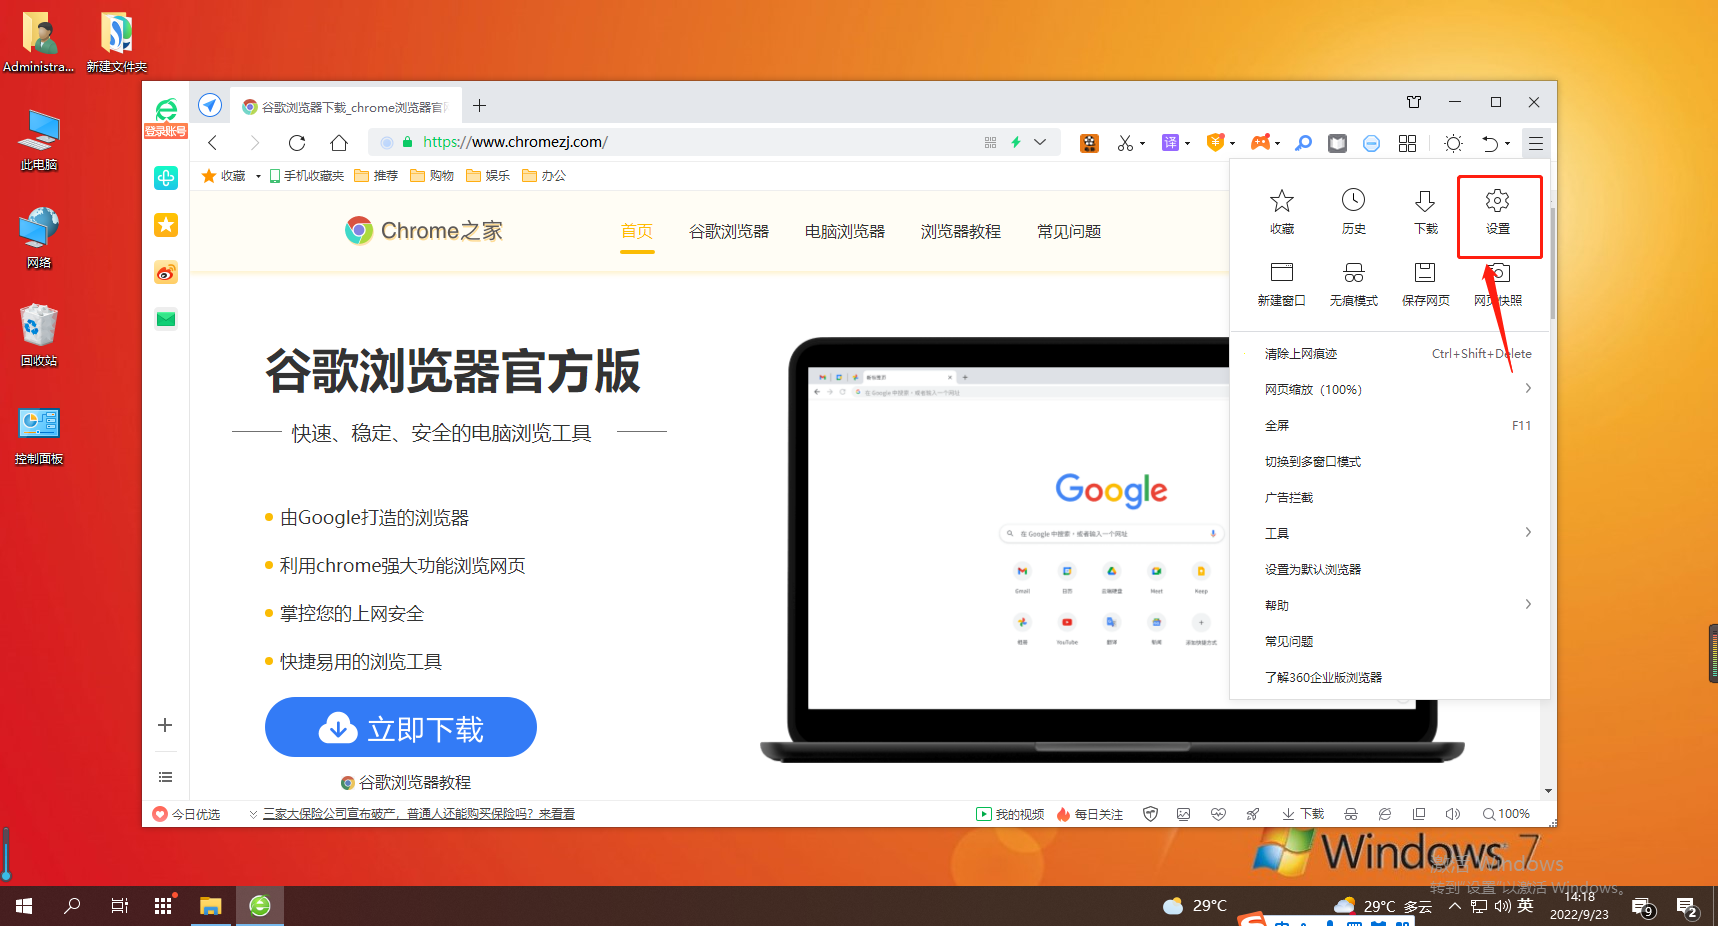Click the heart health status bar icon
This screenshot has width=1718, height=926.
tap(1218, 814)
